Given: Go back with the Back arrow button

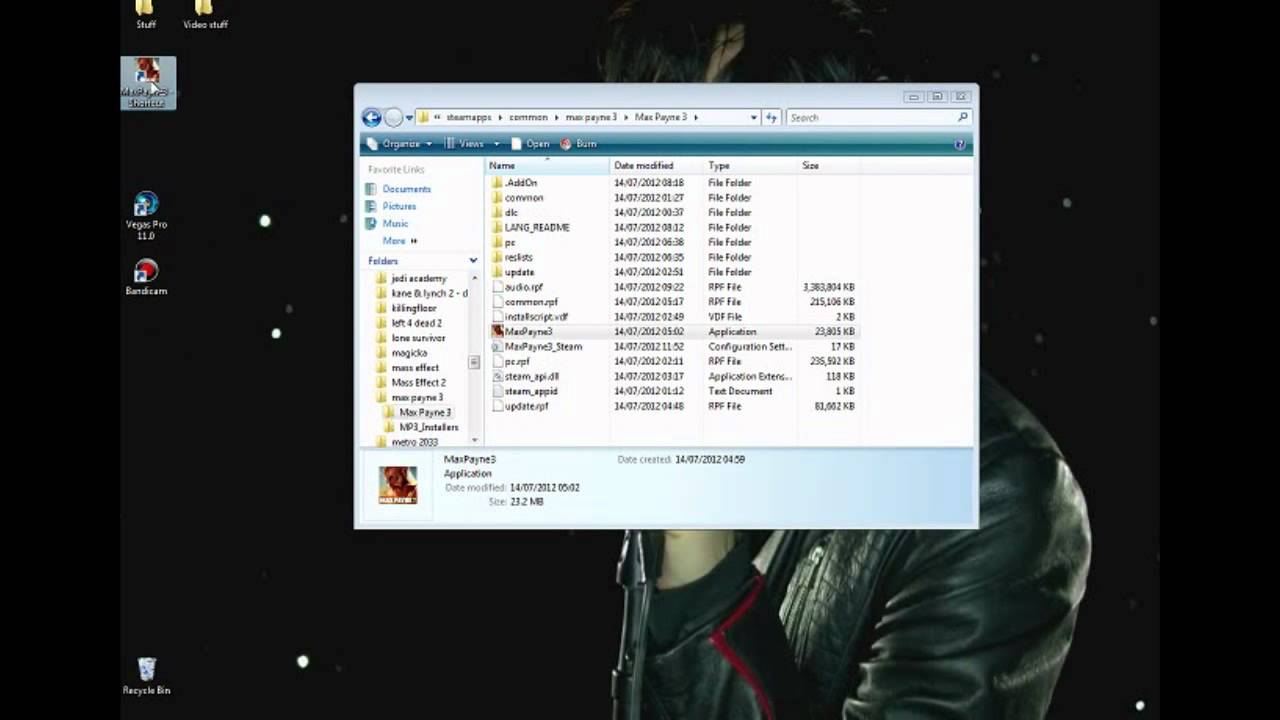Looking at the screenshot, I should (371, 117).
